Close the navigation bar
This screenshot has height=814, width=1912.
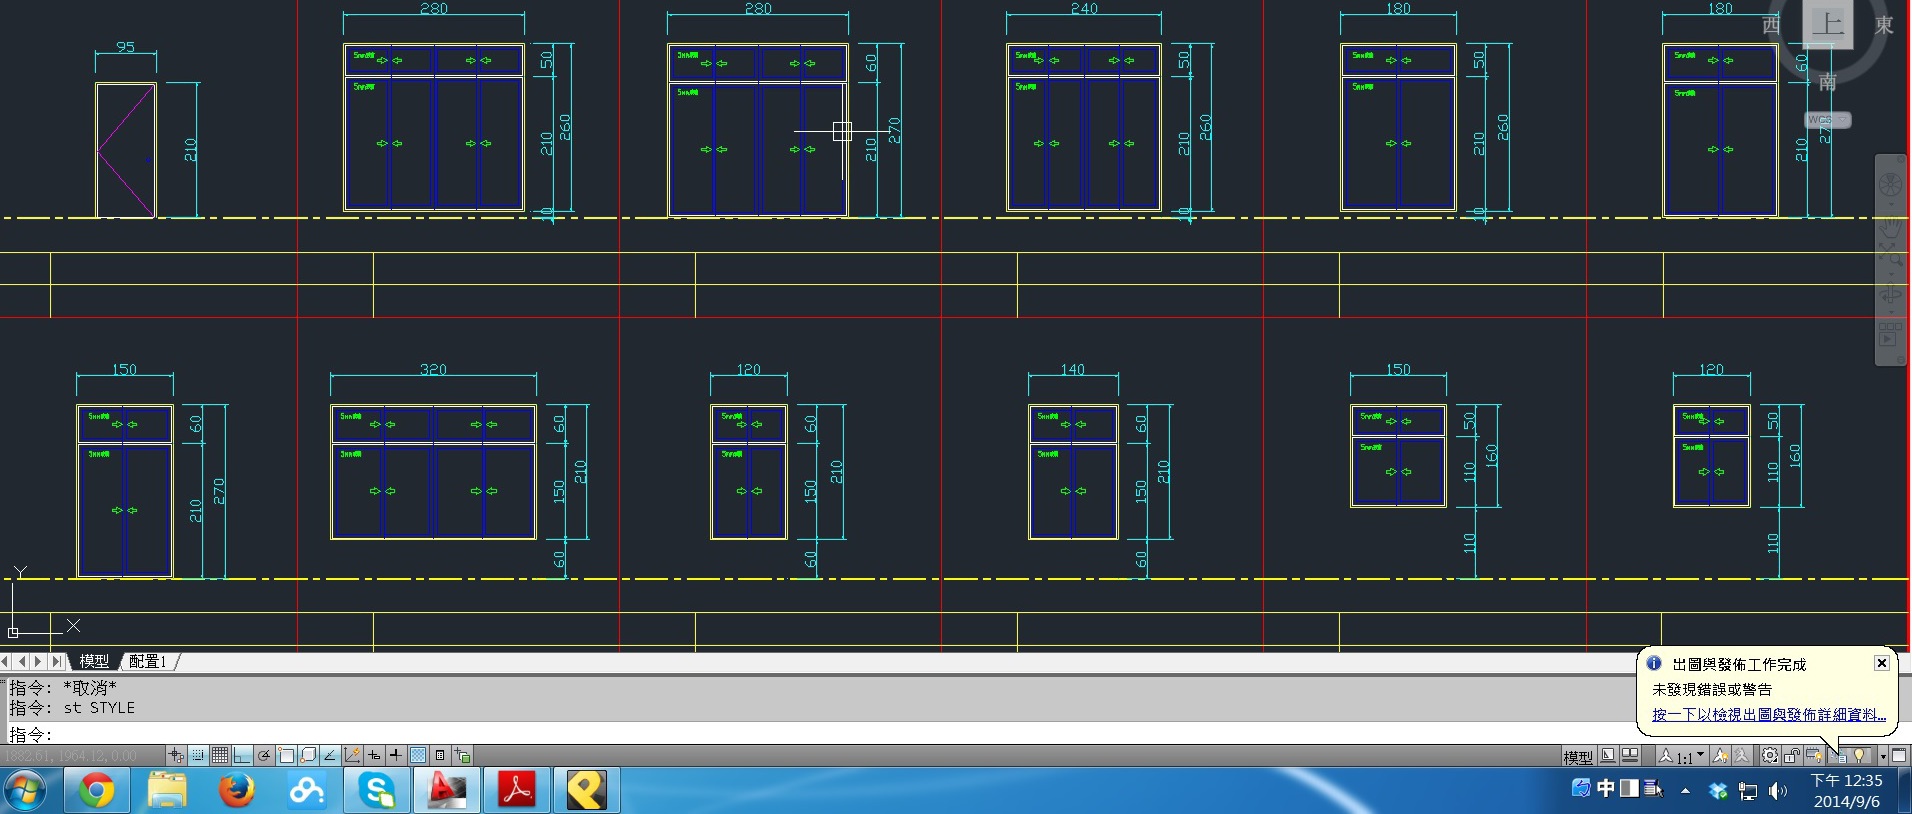click(1901, 159)
